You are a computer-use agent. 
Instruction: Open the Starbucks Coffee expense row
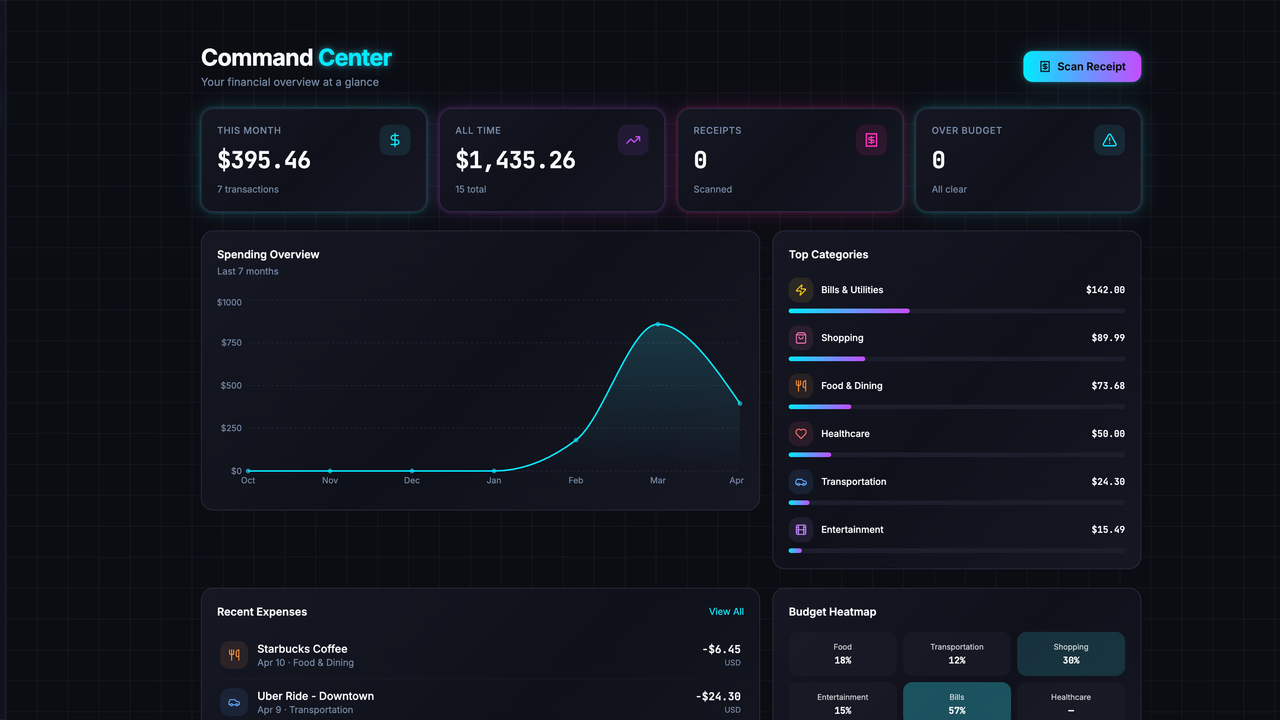tap(480, 655)
